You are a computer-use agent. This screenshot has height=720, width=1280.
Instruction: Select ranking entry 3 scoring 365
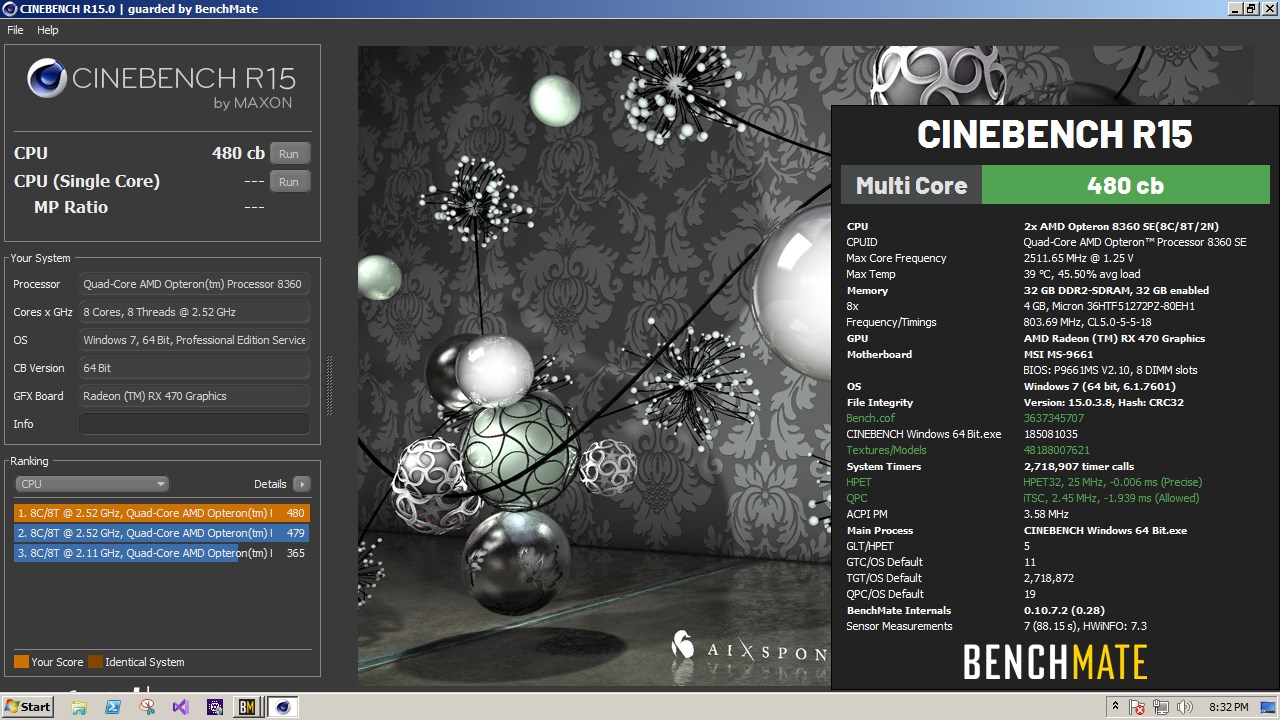coord(162,553)
